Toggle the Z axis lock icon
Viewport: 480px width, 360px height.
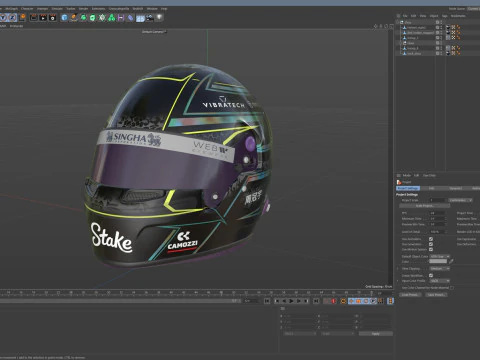coord(12,17)
